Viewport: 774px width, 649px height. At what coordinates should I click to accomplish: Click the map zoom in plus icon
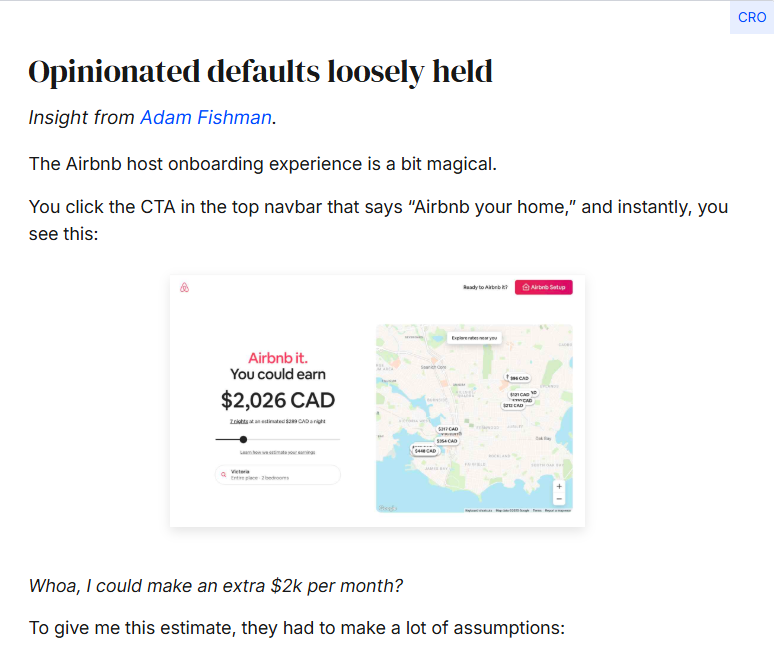559,487
